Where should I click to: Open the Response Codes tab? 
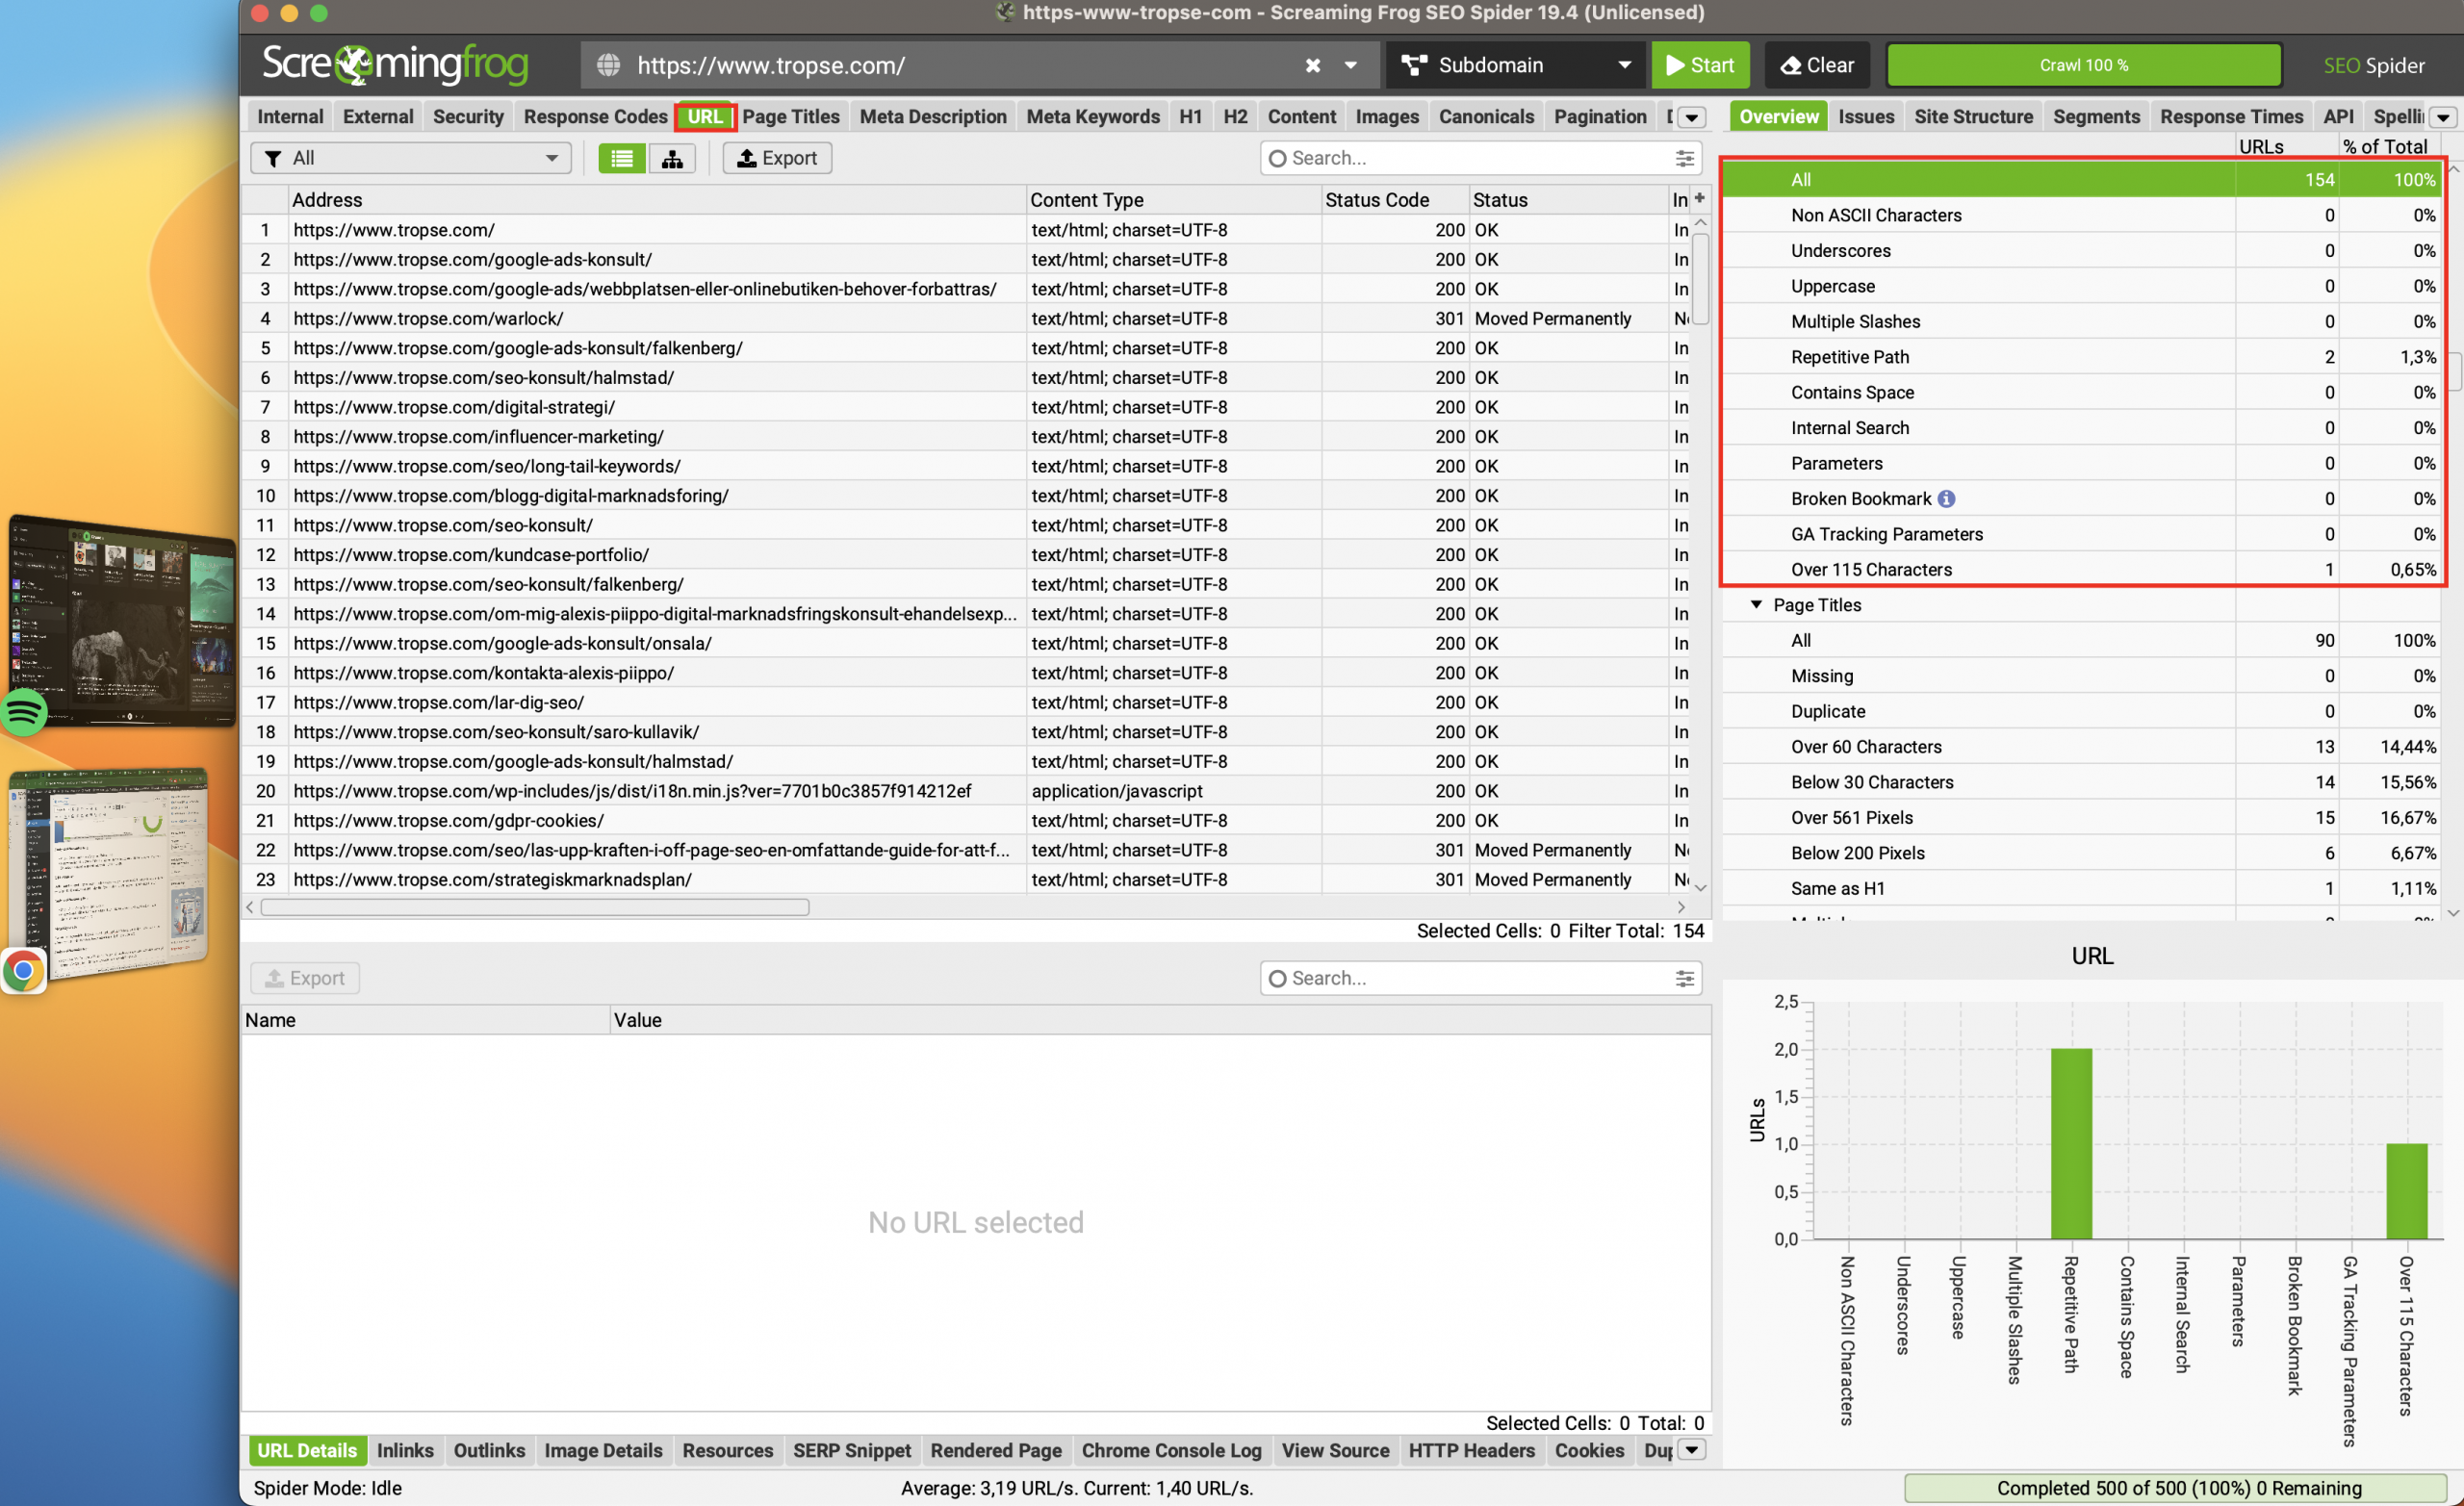click(x=595, y=117)
